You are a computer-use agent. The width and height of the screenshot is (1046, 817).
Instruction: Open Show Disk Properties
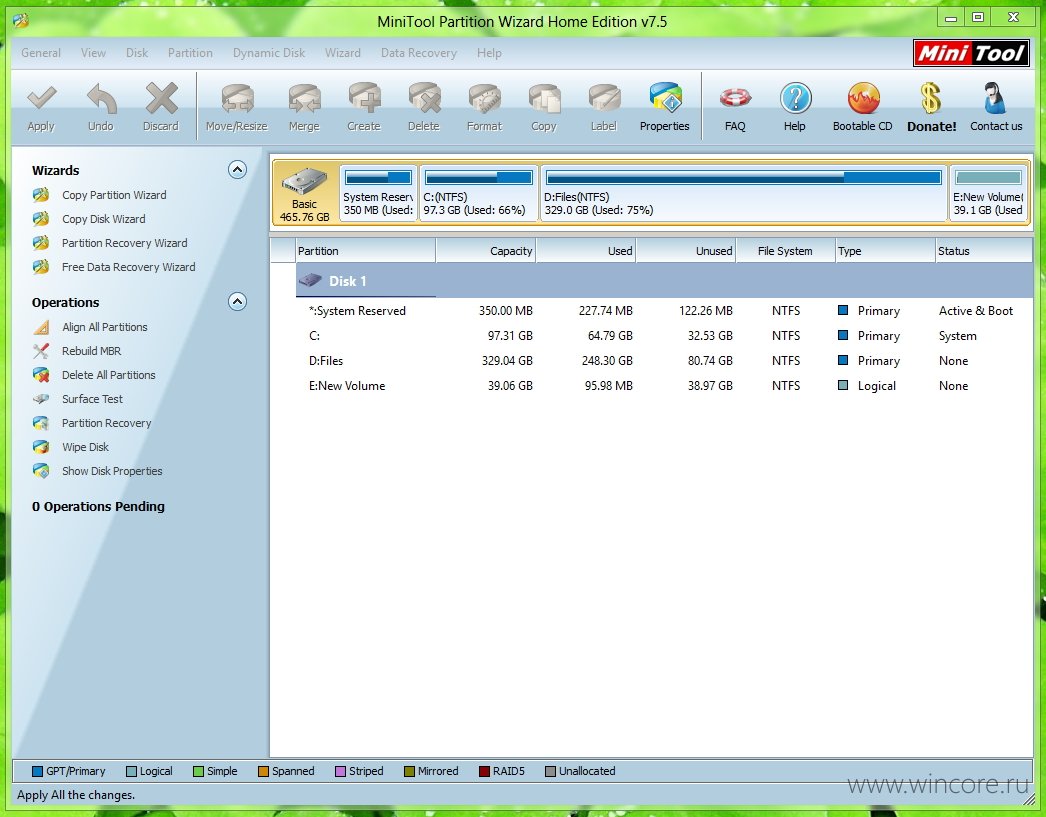coord(112,472)
